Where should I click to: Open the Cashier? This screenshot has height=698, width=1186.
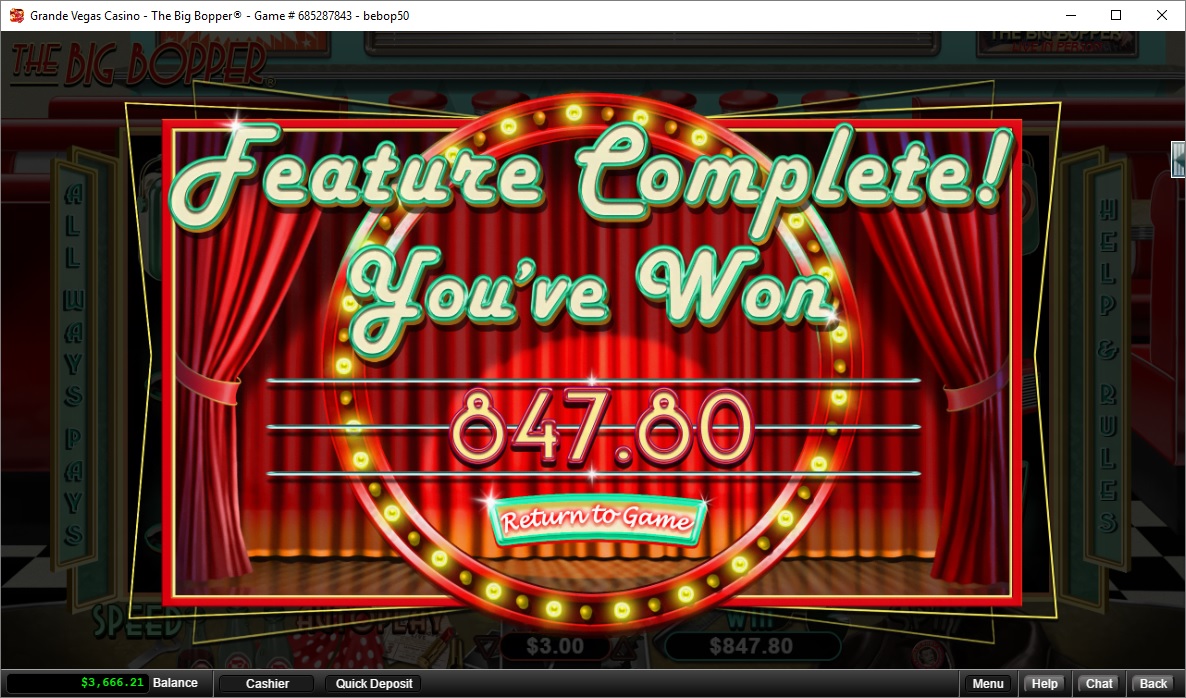pos(267,684)
